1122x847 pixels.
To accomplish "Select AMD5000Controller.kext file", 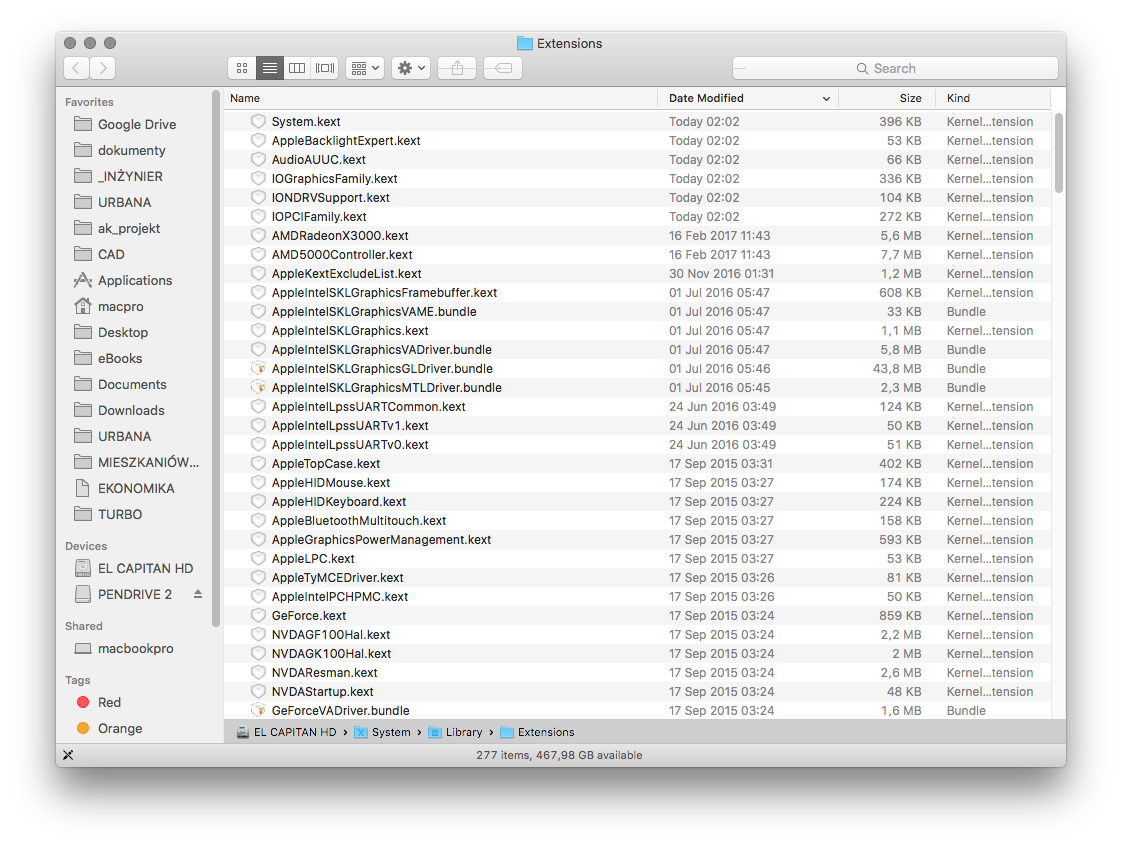I will 638,255.
